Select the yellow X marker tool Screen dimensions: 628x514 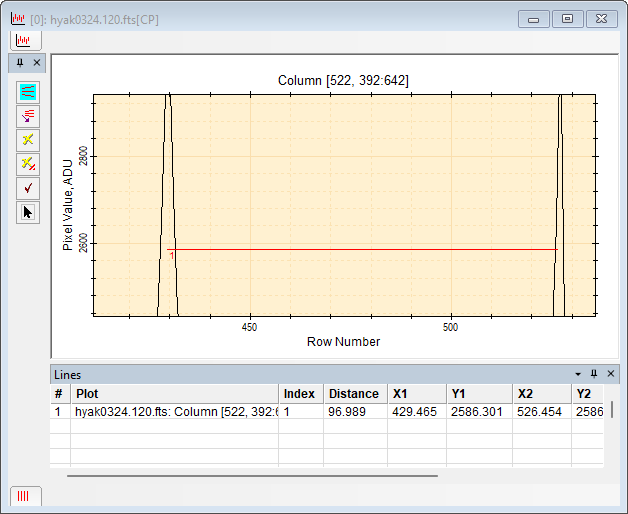point(28,140)
